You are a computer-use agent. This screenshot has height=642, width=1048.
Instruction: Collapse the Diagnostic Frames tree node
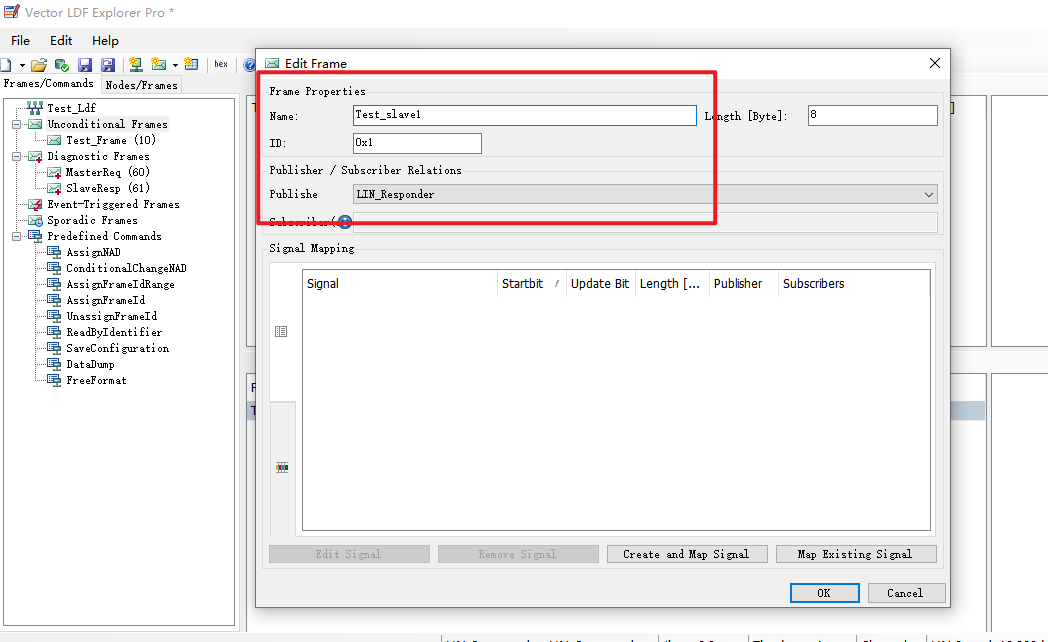pos(16,156)
